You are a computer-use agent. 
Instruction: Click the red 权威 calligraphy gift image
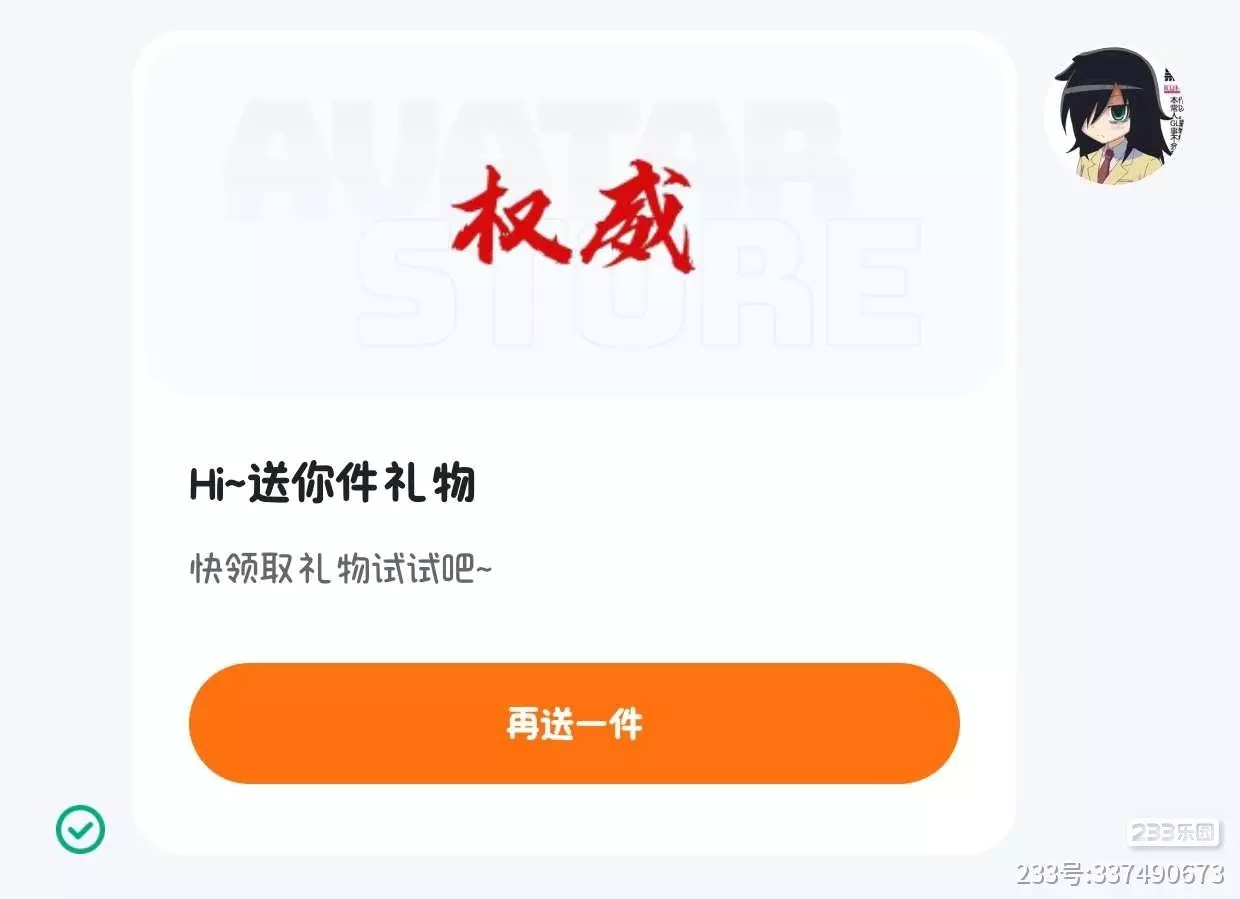[x=572, y=221]
